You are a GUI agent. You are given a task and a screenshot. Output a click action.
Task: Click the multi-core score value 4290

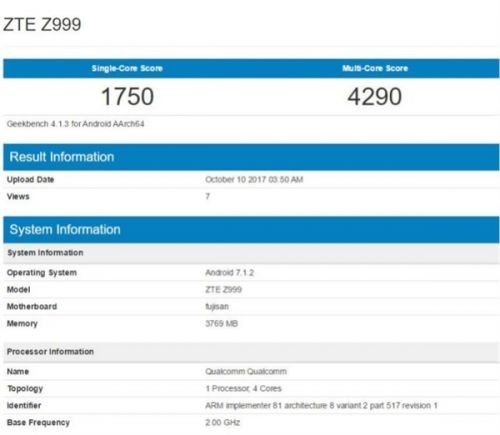pos(375,96)
